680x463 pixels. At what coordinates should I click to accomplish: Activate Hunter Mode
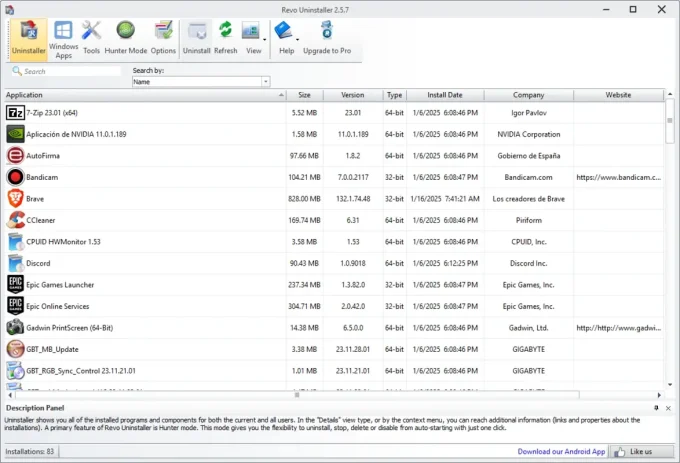pyautogui.click(x=126, y=37)
